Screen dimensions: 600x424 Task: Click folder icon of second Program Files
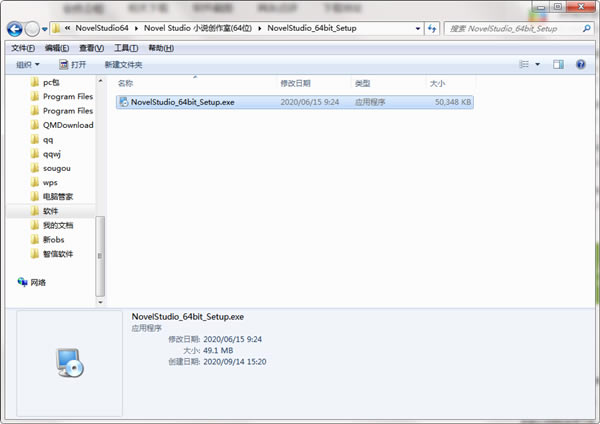click(x=35, y=111)
